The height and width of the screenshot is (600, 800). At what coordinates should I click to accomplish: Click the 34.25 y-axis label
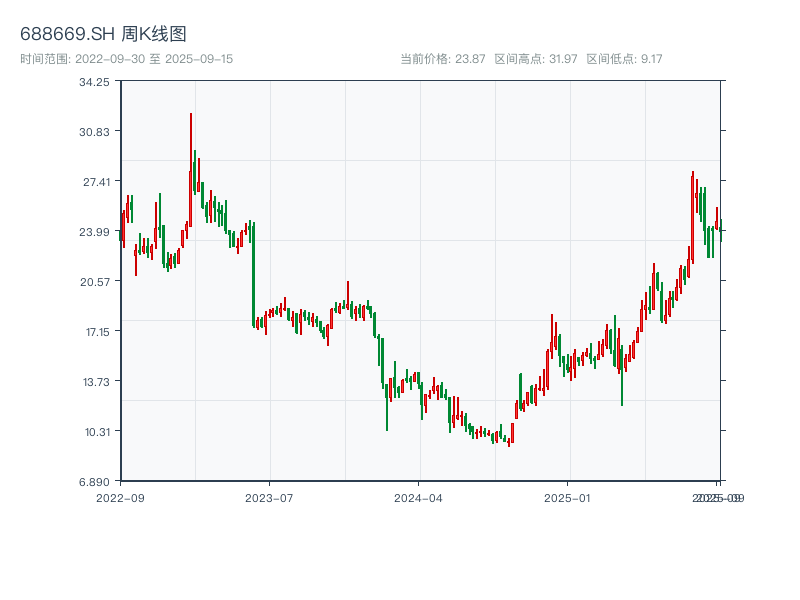(95, 82)
